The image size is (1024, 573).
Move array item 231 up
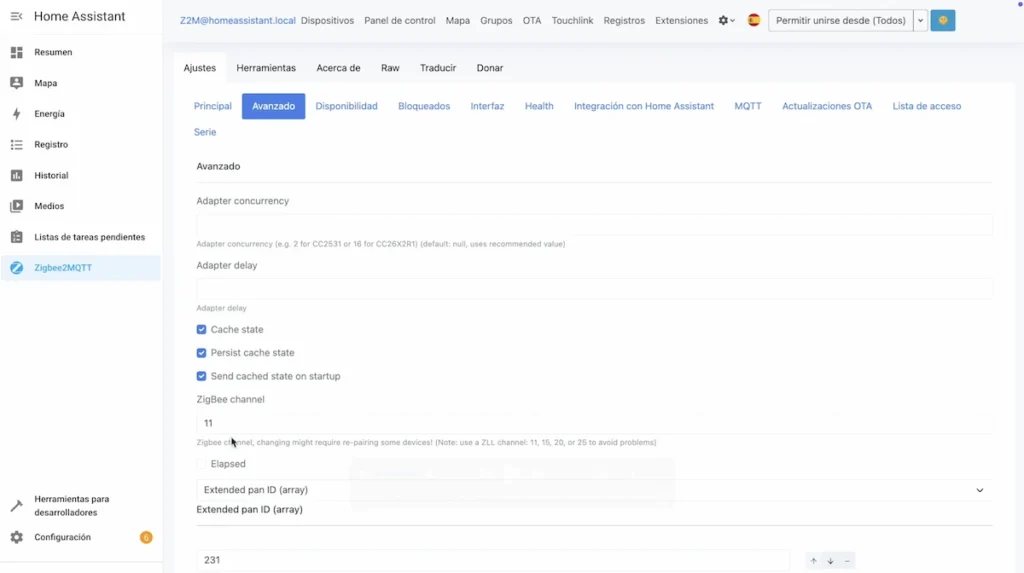(813, 561)
